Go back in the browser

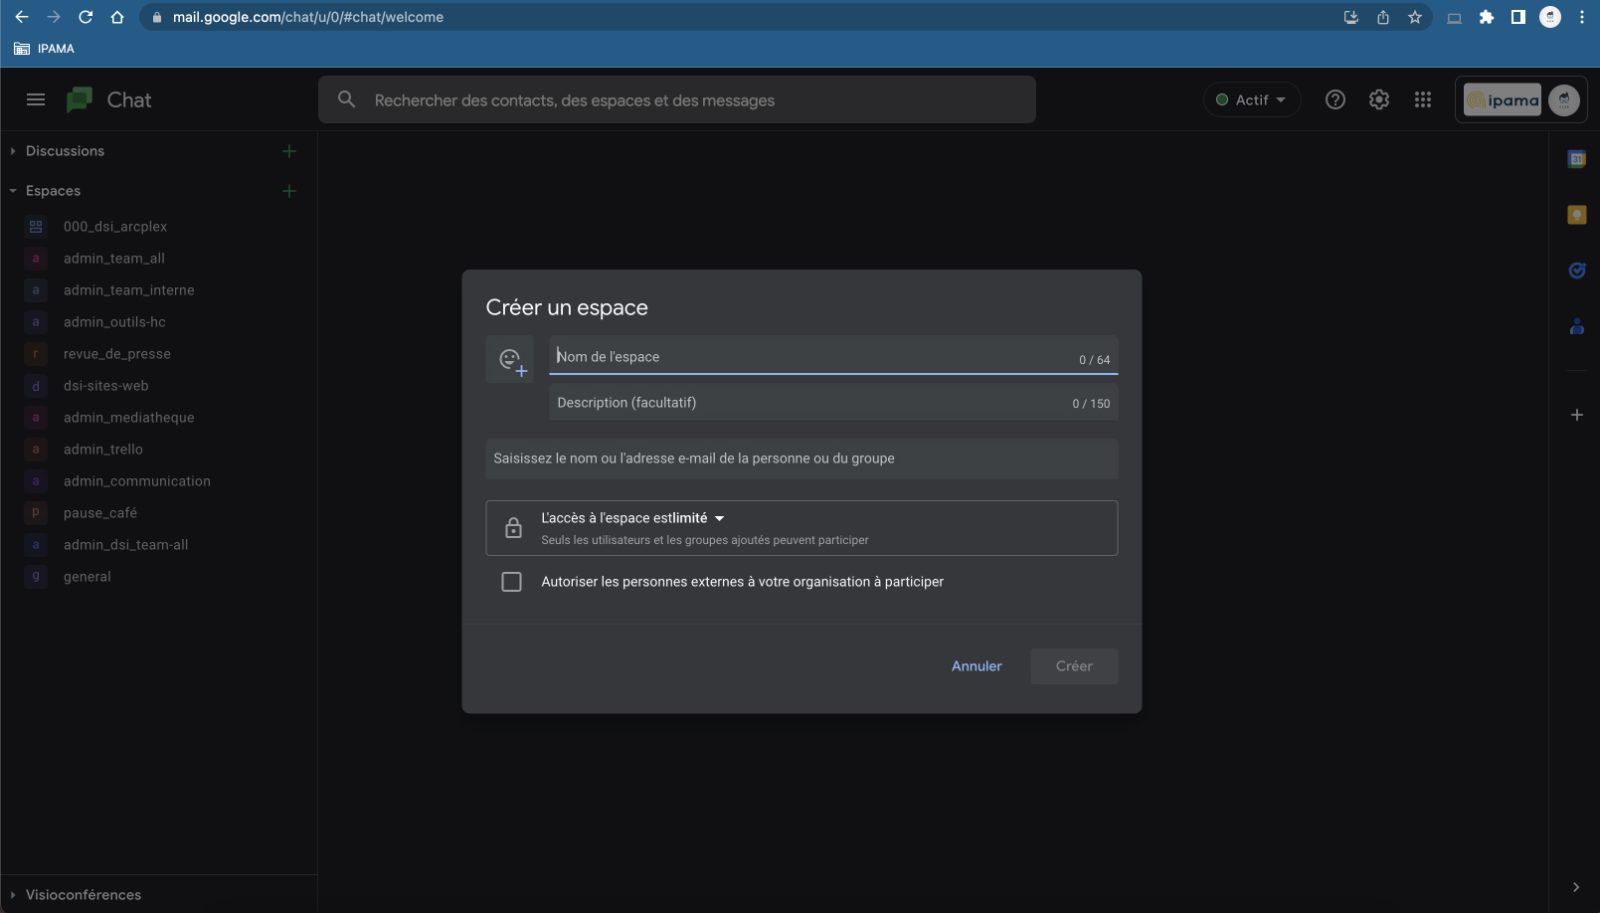pyautogui.click(x=21, y=17)
